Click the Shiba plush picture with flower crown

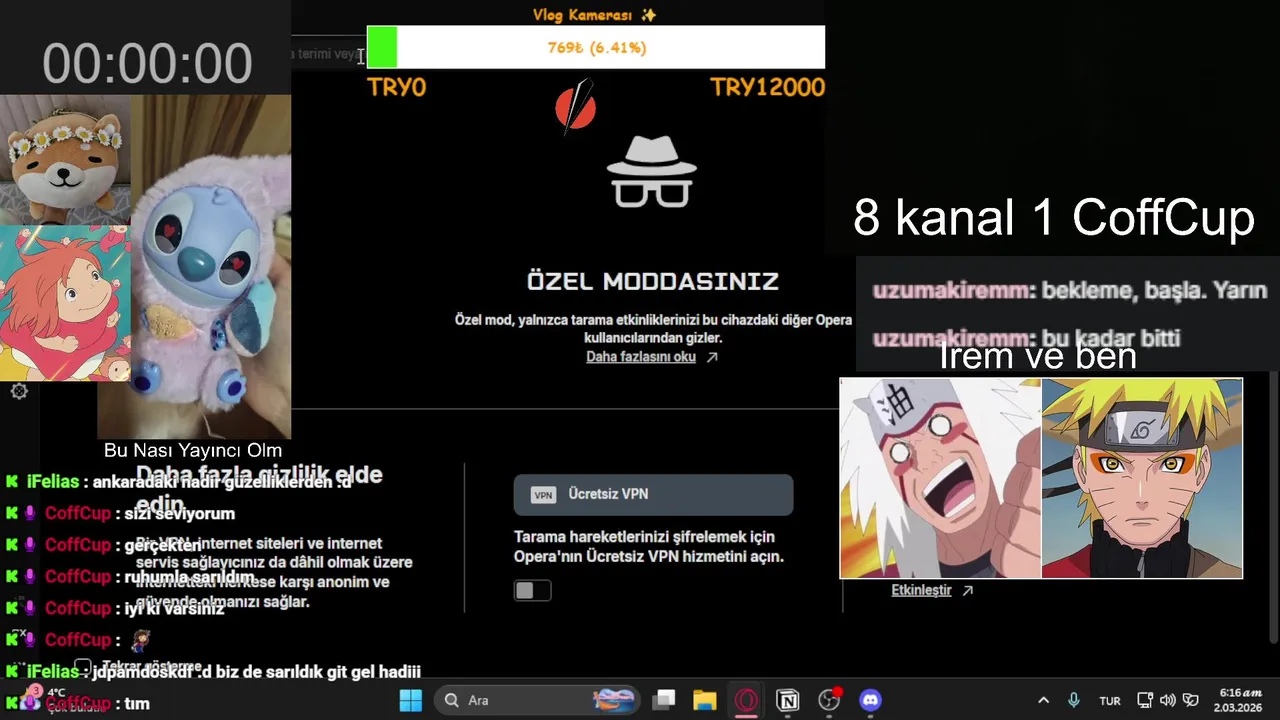coord(65,160)
